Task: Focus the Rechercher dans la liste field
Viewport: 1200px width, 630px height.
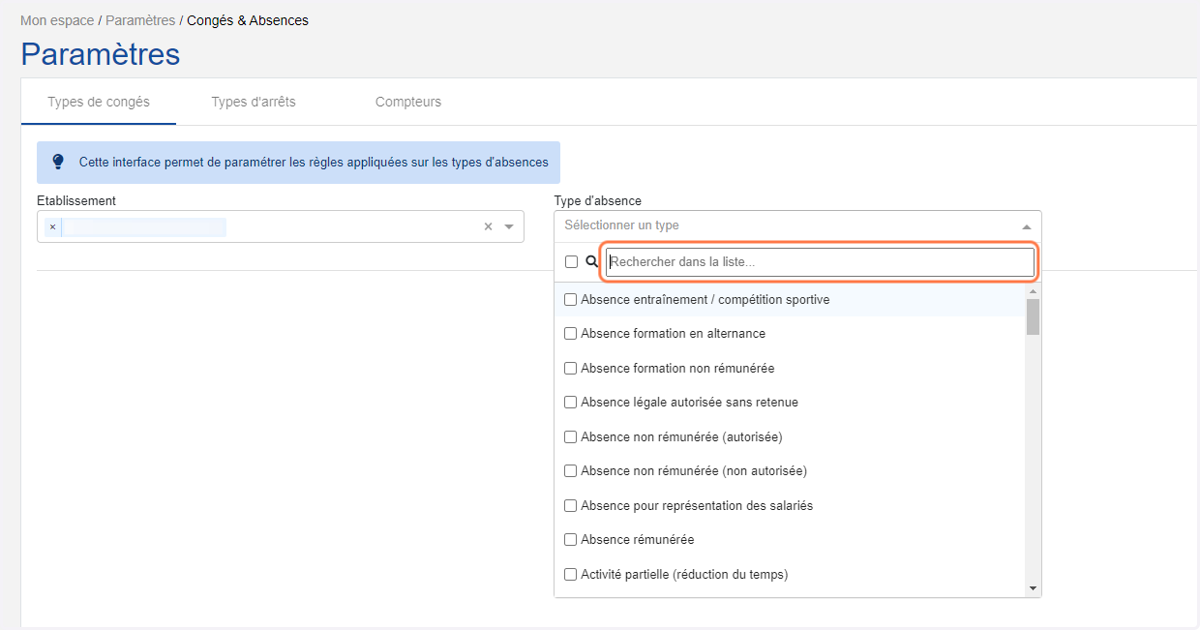Action: [x=820, y=262]
